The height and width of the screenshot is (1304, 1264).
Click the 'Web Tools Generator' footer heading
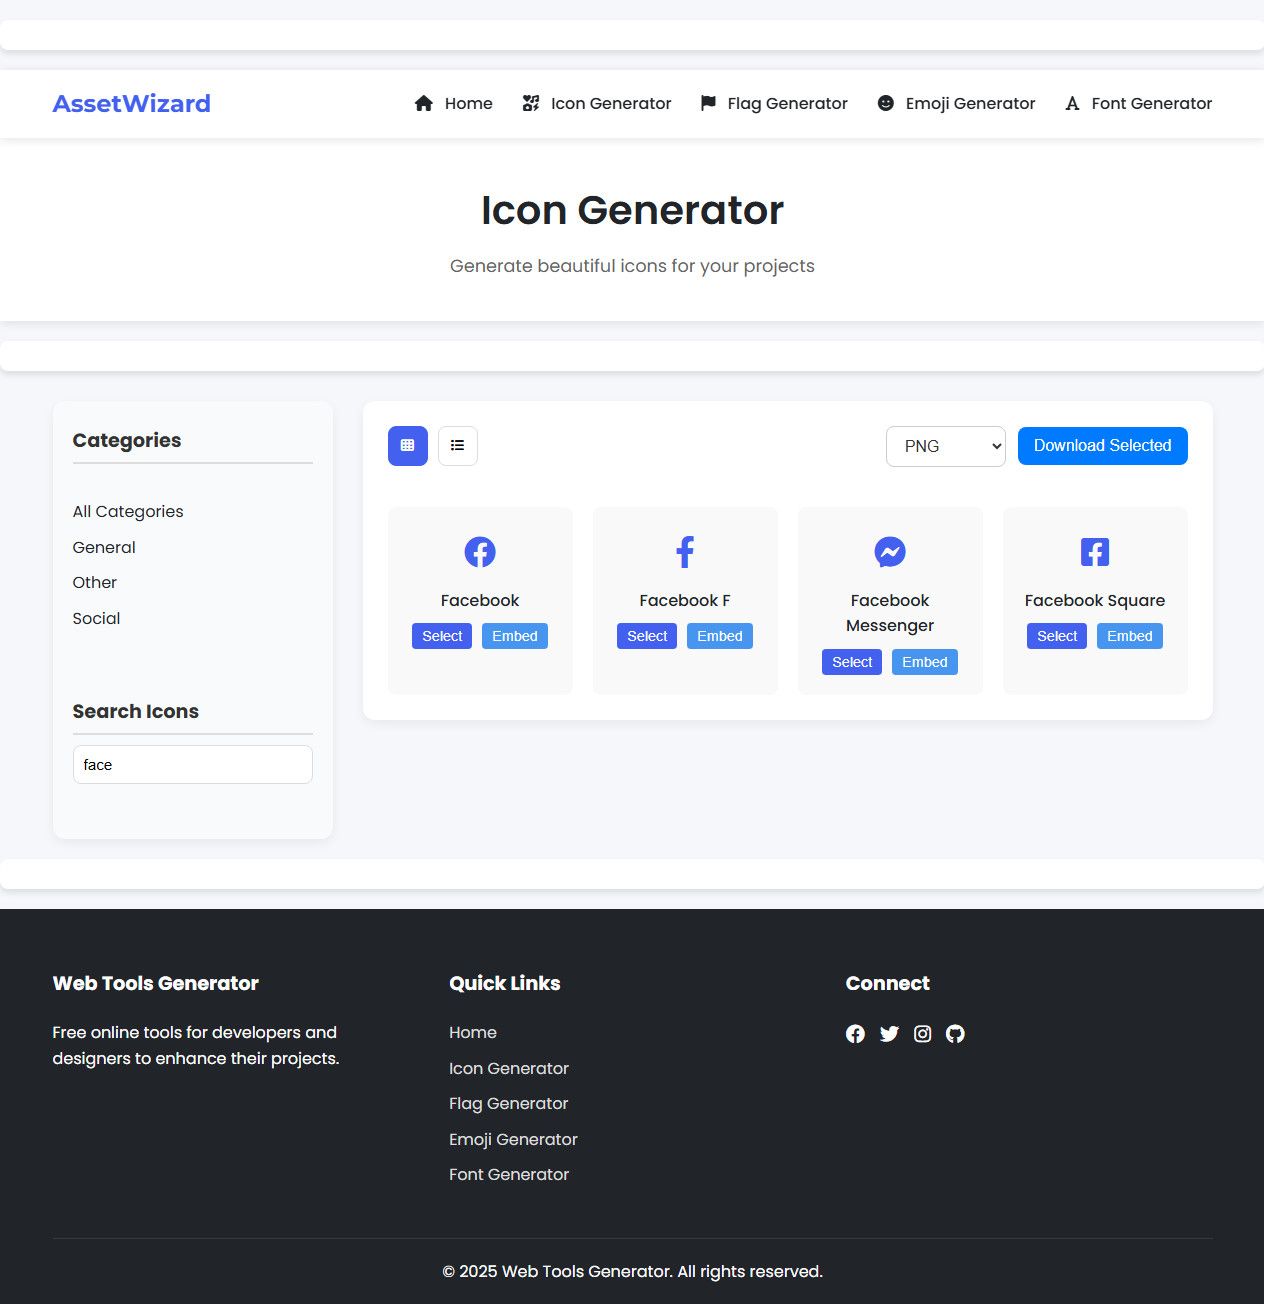tap(156, 983)
